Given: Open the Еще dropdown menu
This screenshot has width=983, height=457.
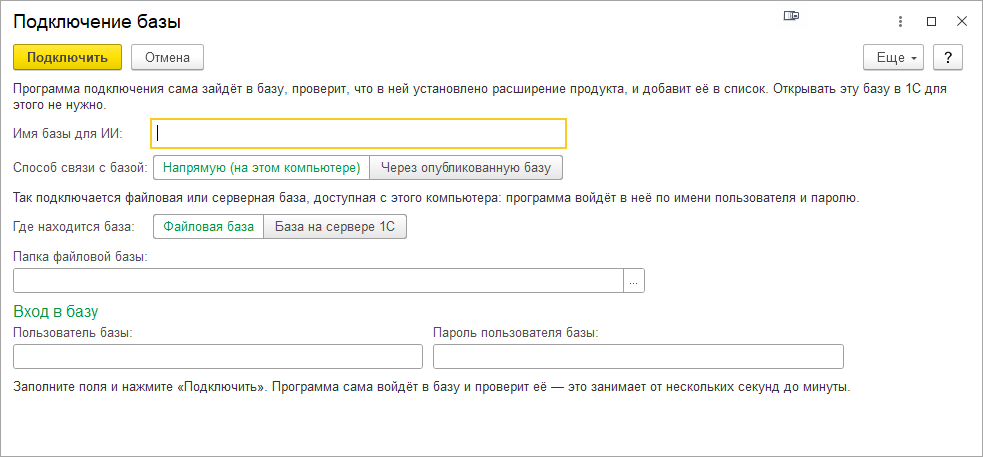Looking at the screenshot, I should coord(895,57).
